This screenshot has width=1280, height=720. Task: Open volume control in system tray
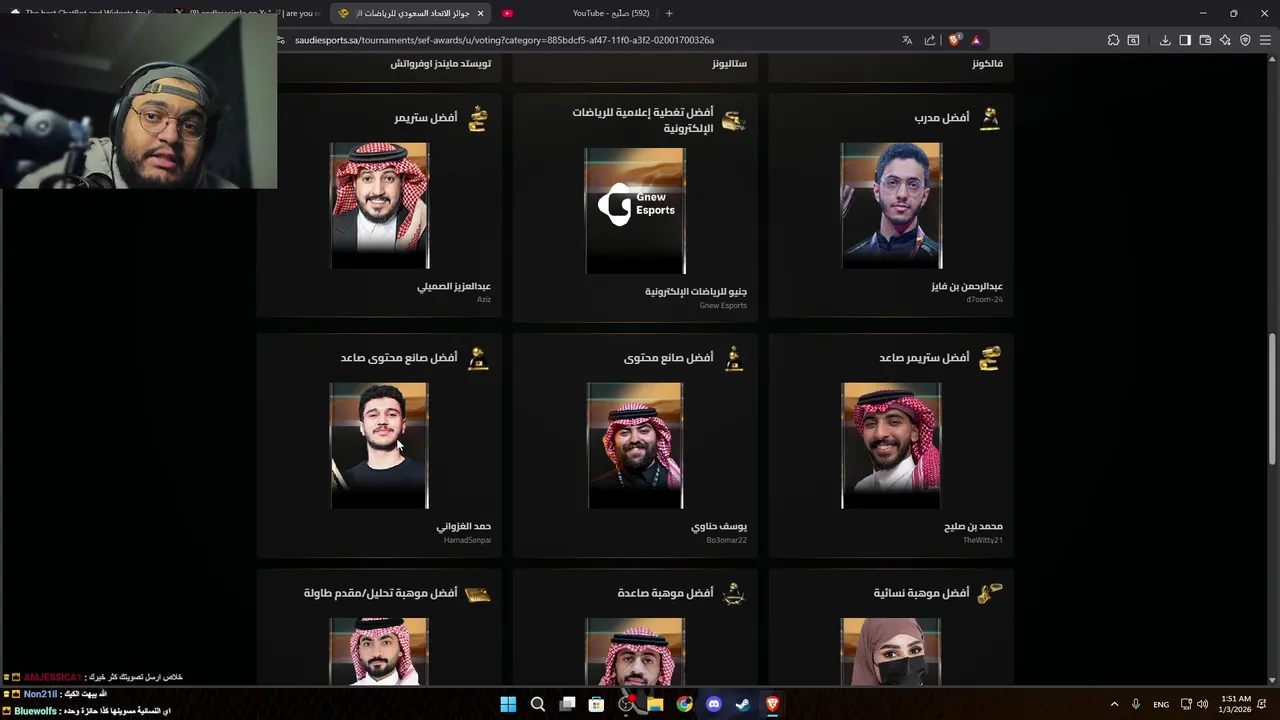click(1202, 704)
